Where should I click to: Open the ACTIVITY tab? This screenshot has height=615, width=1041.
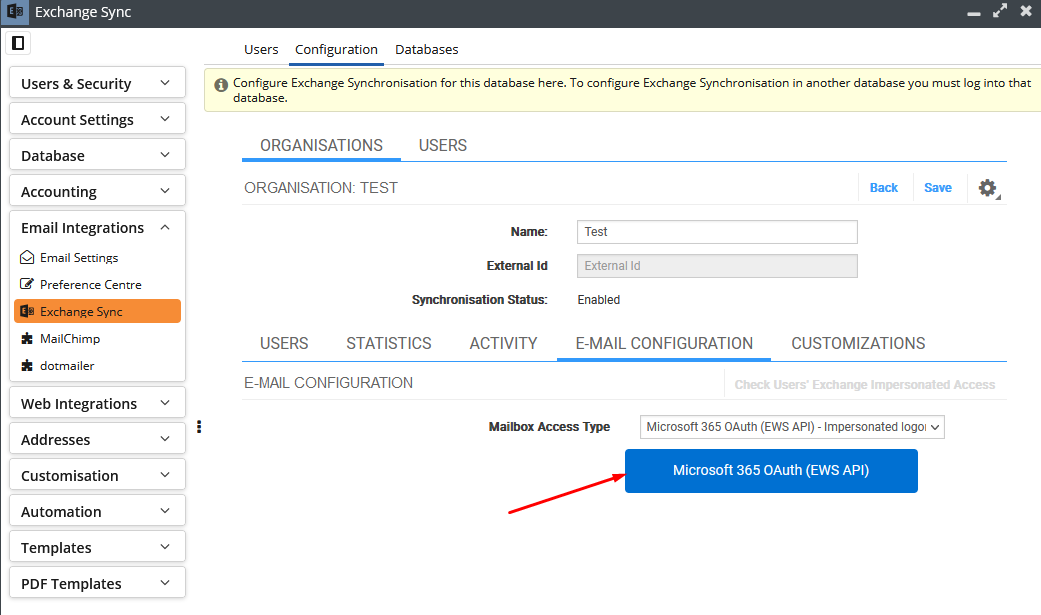coord(503,343)
